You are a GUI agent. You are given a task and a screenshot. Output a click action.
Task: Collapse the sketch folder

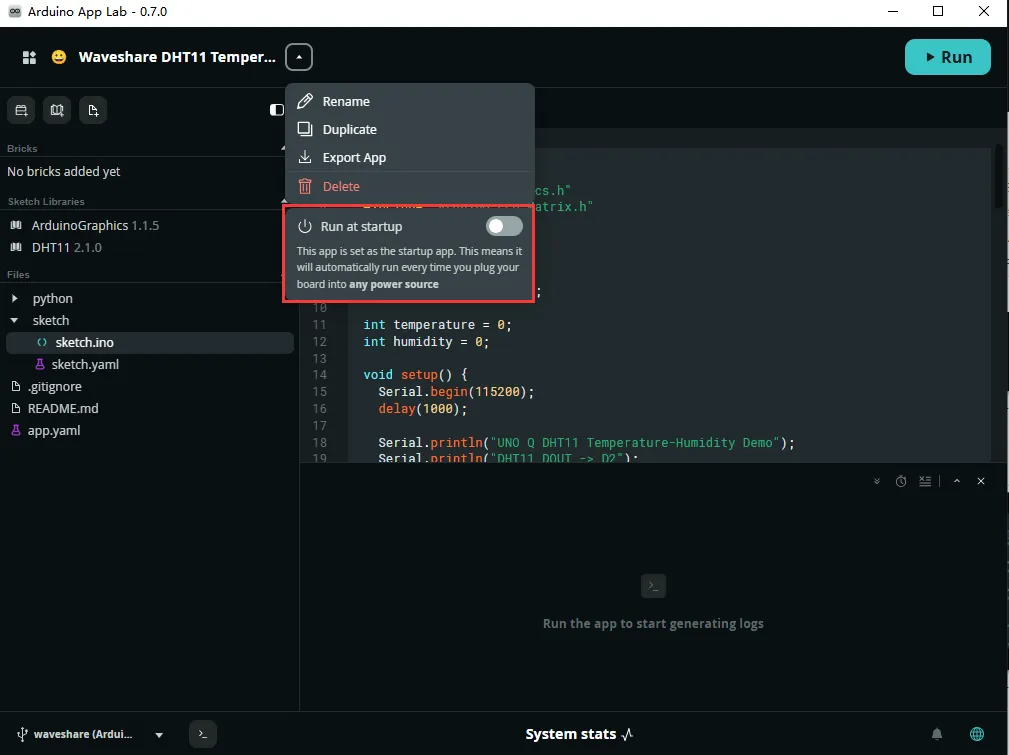(14, 321)
